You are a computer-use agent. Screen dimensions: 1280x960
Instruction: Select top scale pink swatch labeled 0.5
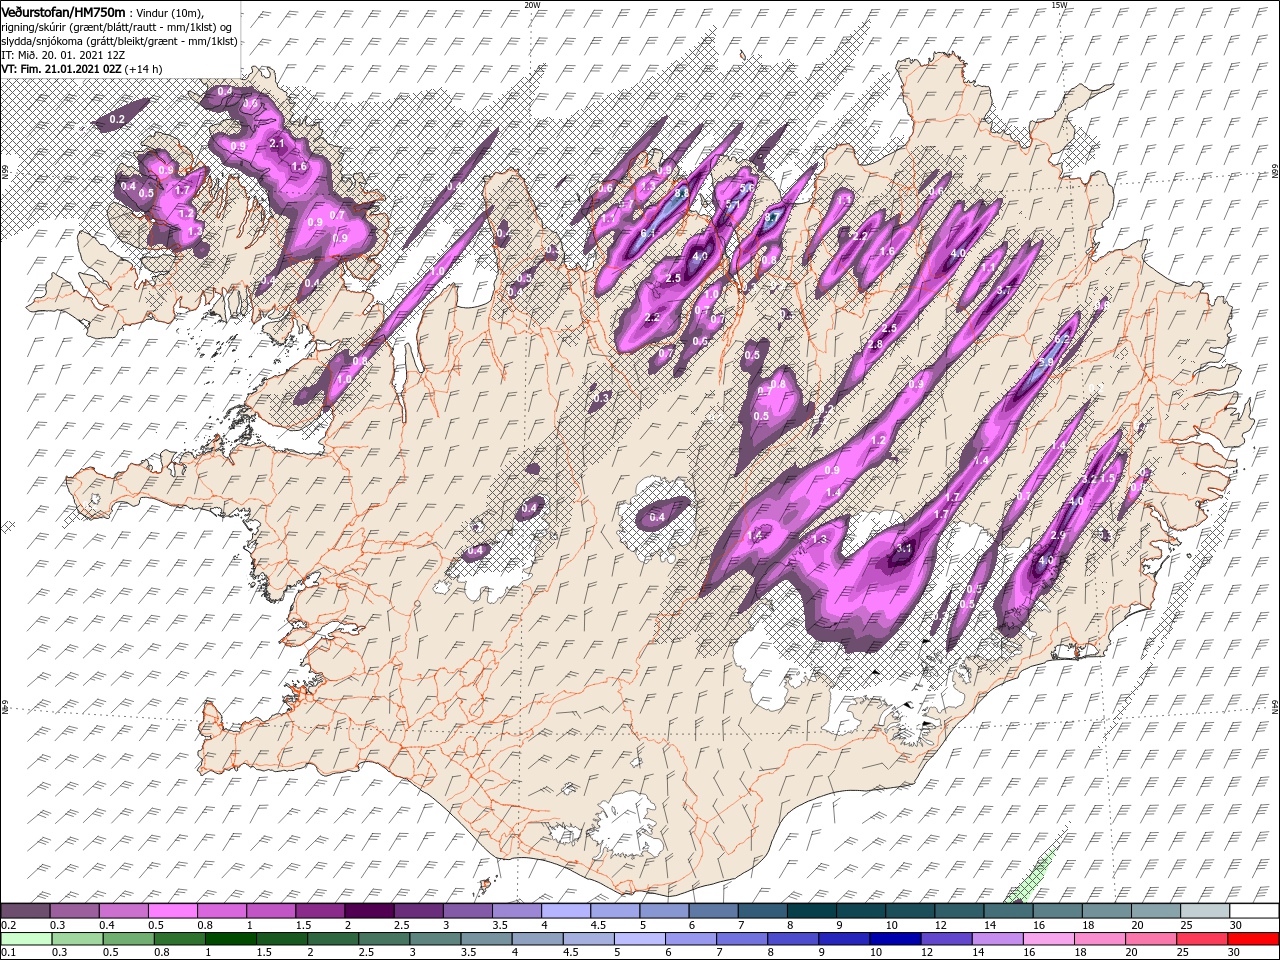[x=172, y=911]
